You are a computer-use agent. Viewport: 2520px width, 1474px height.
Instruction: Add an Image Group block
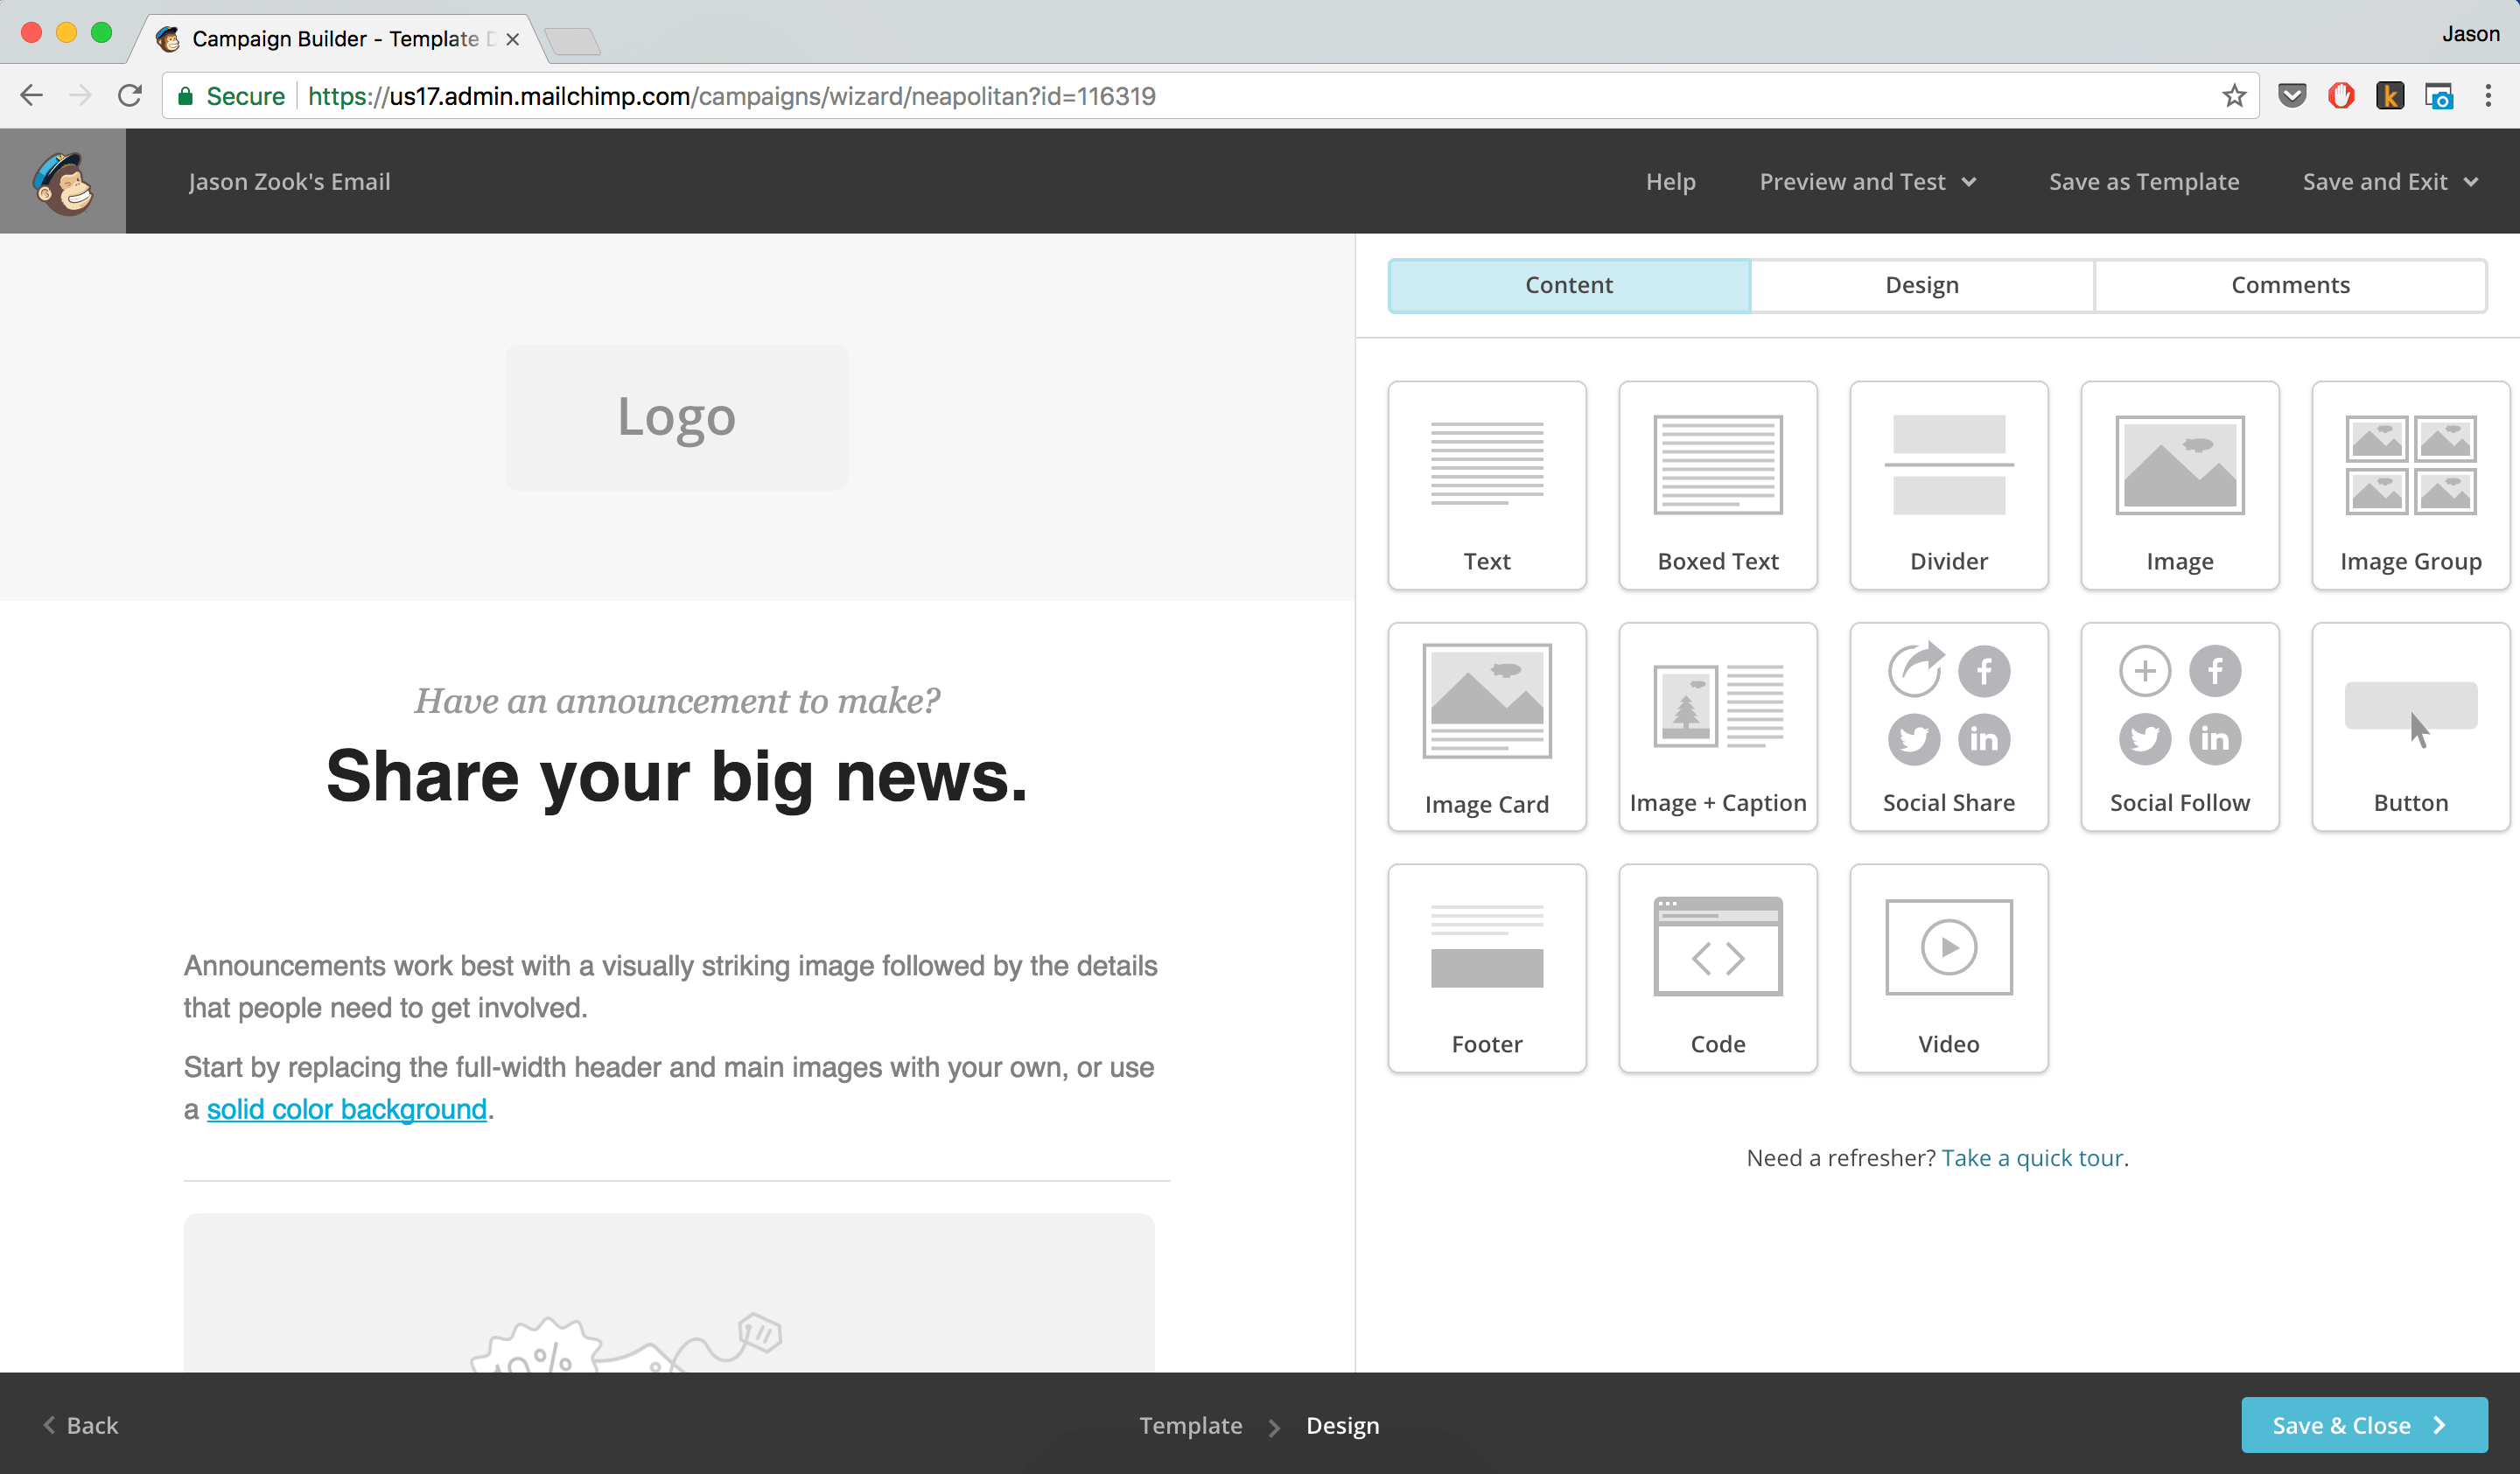click(x=2410, y=485)
